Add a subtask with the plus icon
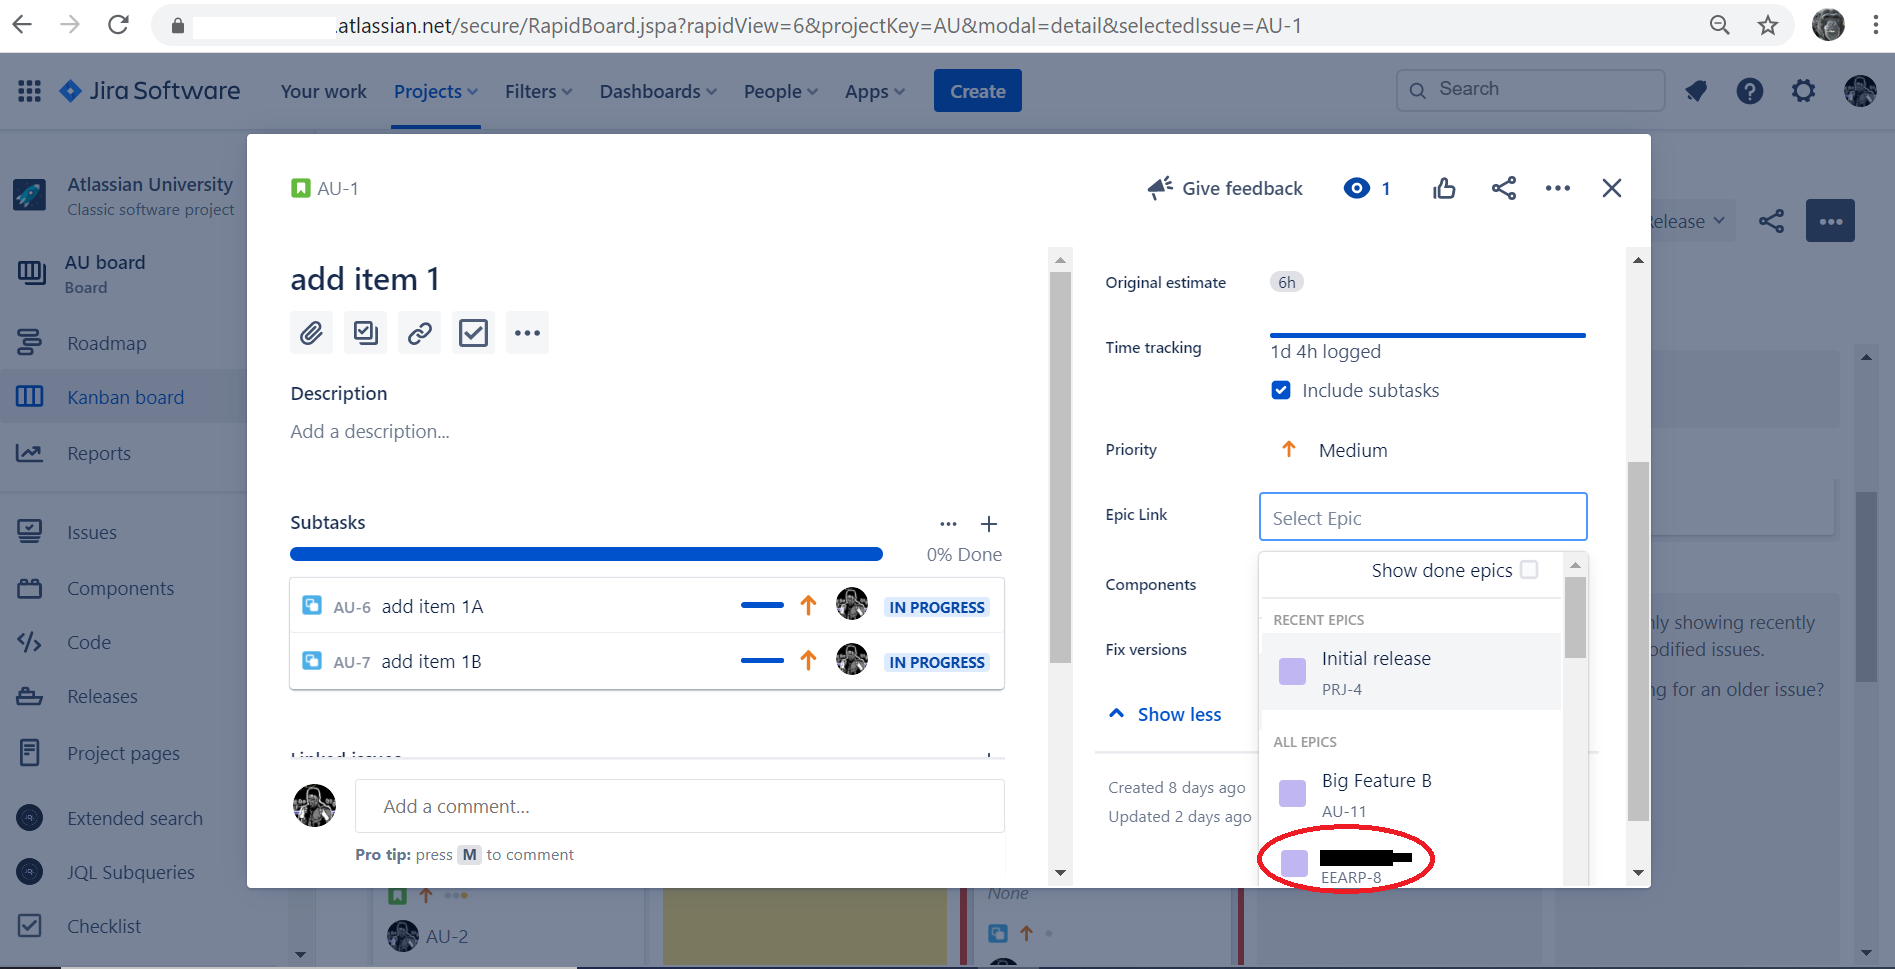The width and height of the screenshot is (1895, 969). pyautogui.click(x=989, y=524)
